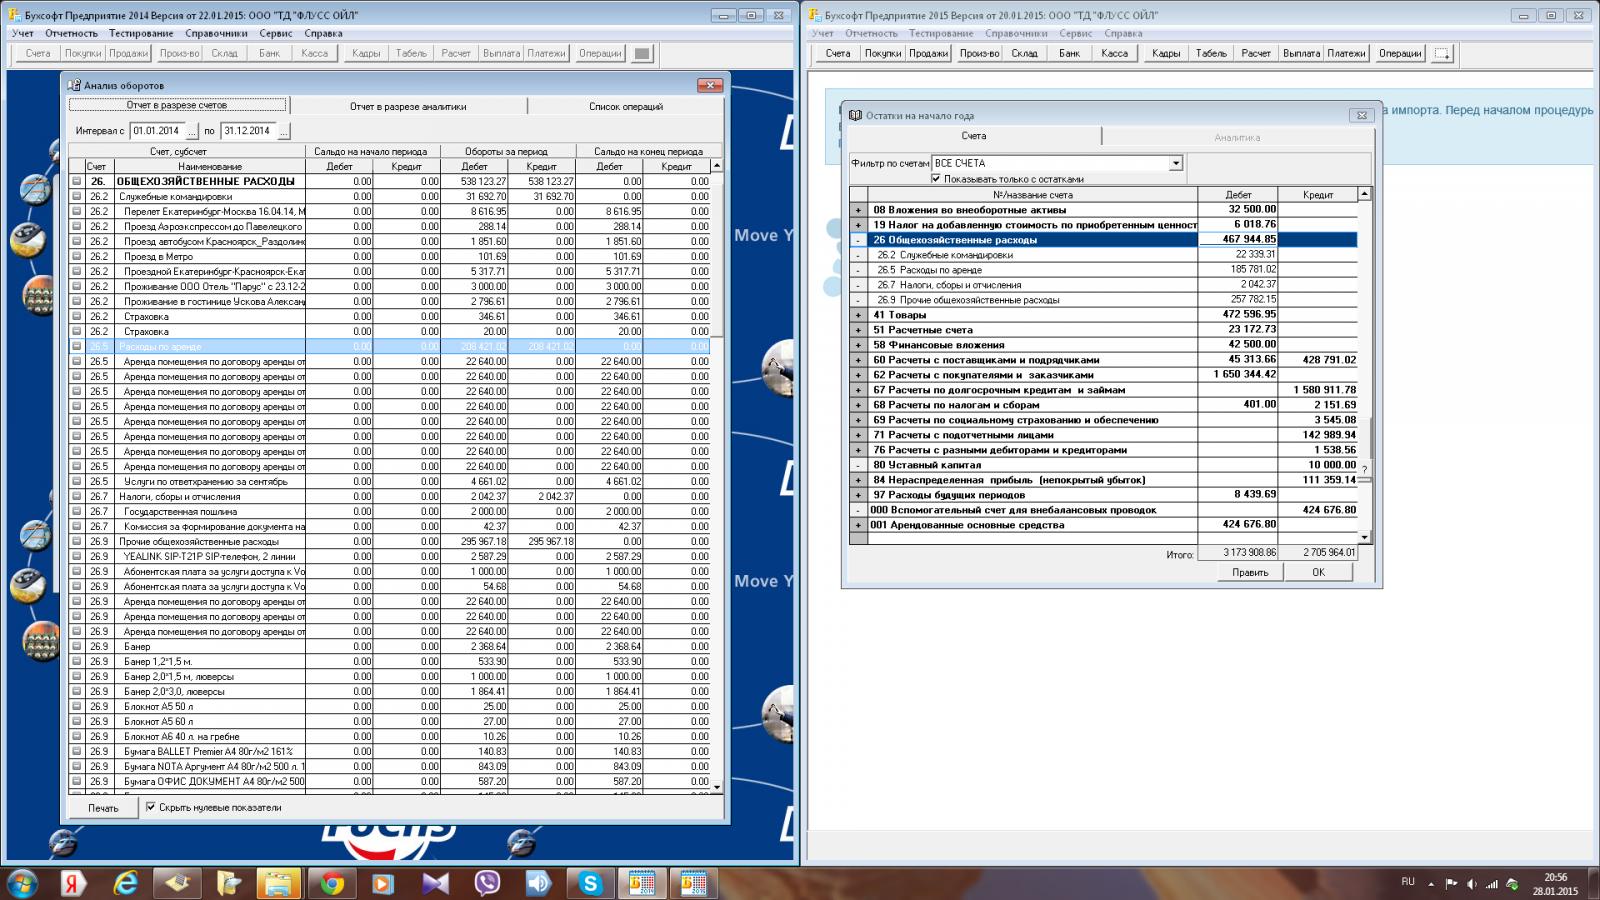Click calendar picker button beside 01.01.2014
Viewport: 1600px width, 900px height.
pyautogui.click(x=192, y=131)
